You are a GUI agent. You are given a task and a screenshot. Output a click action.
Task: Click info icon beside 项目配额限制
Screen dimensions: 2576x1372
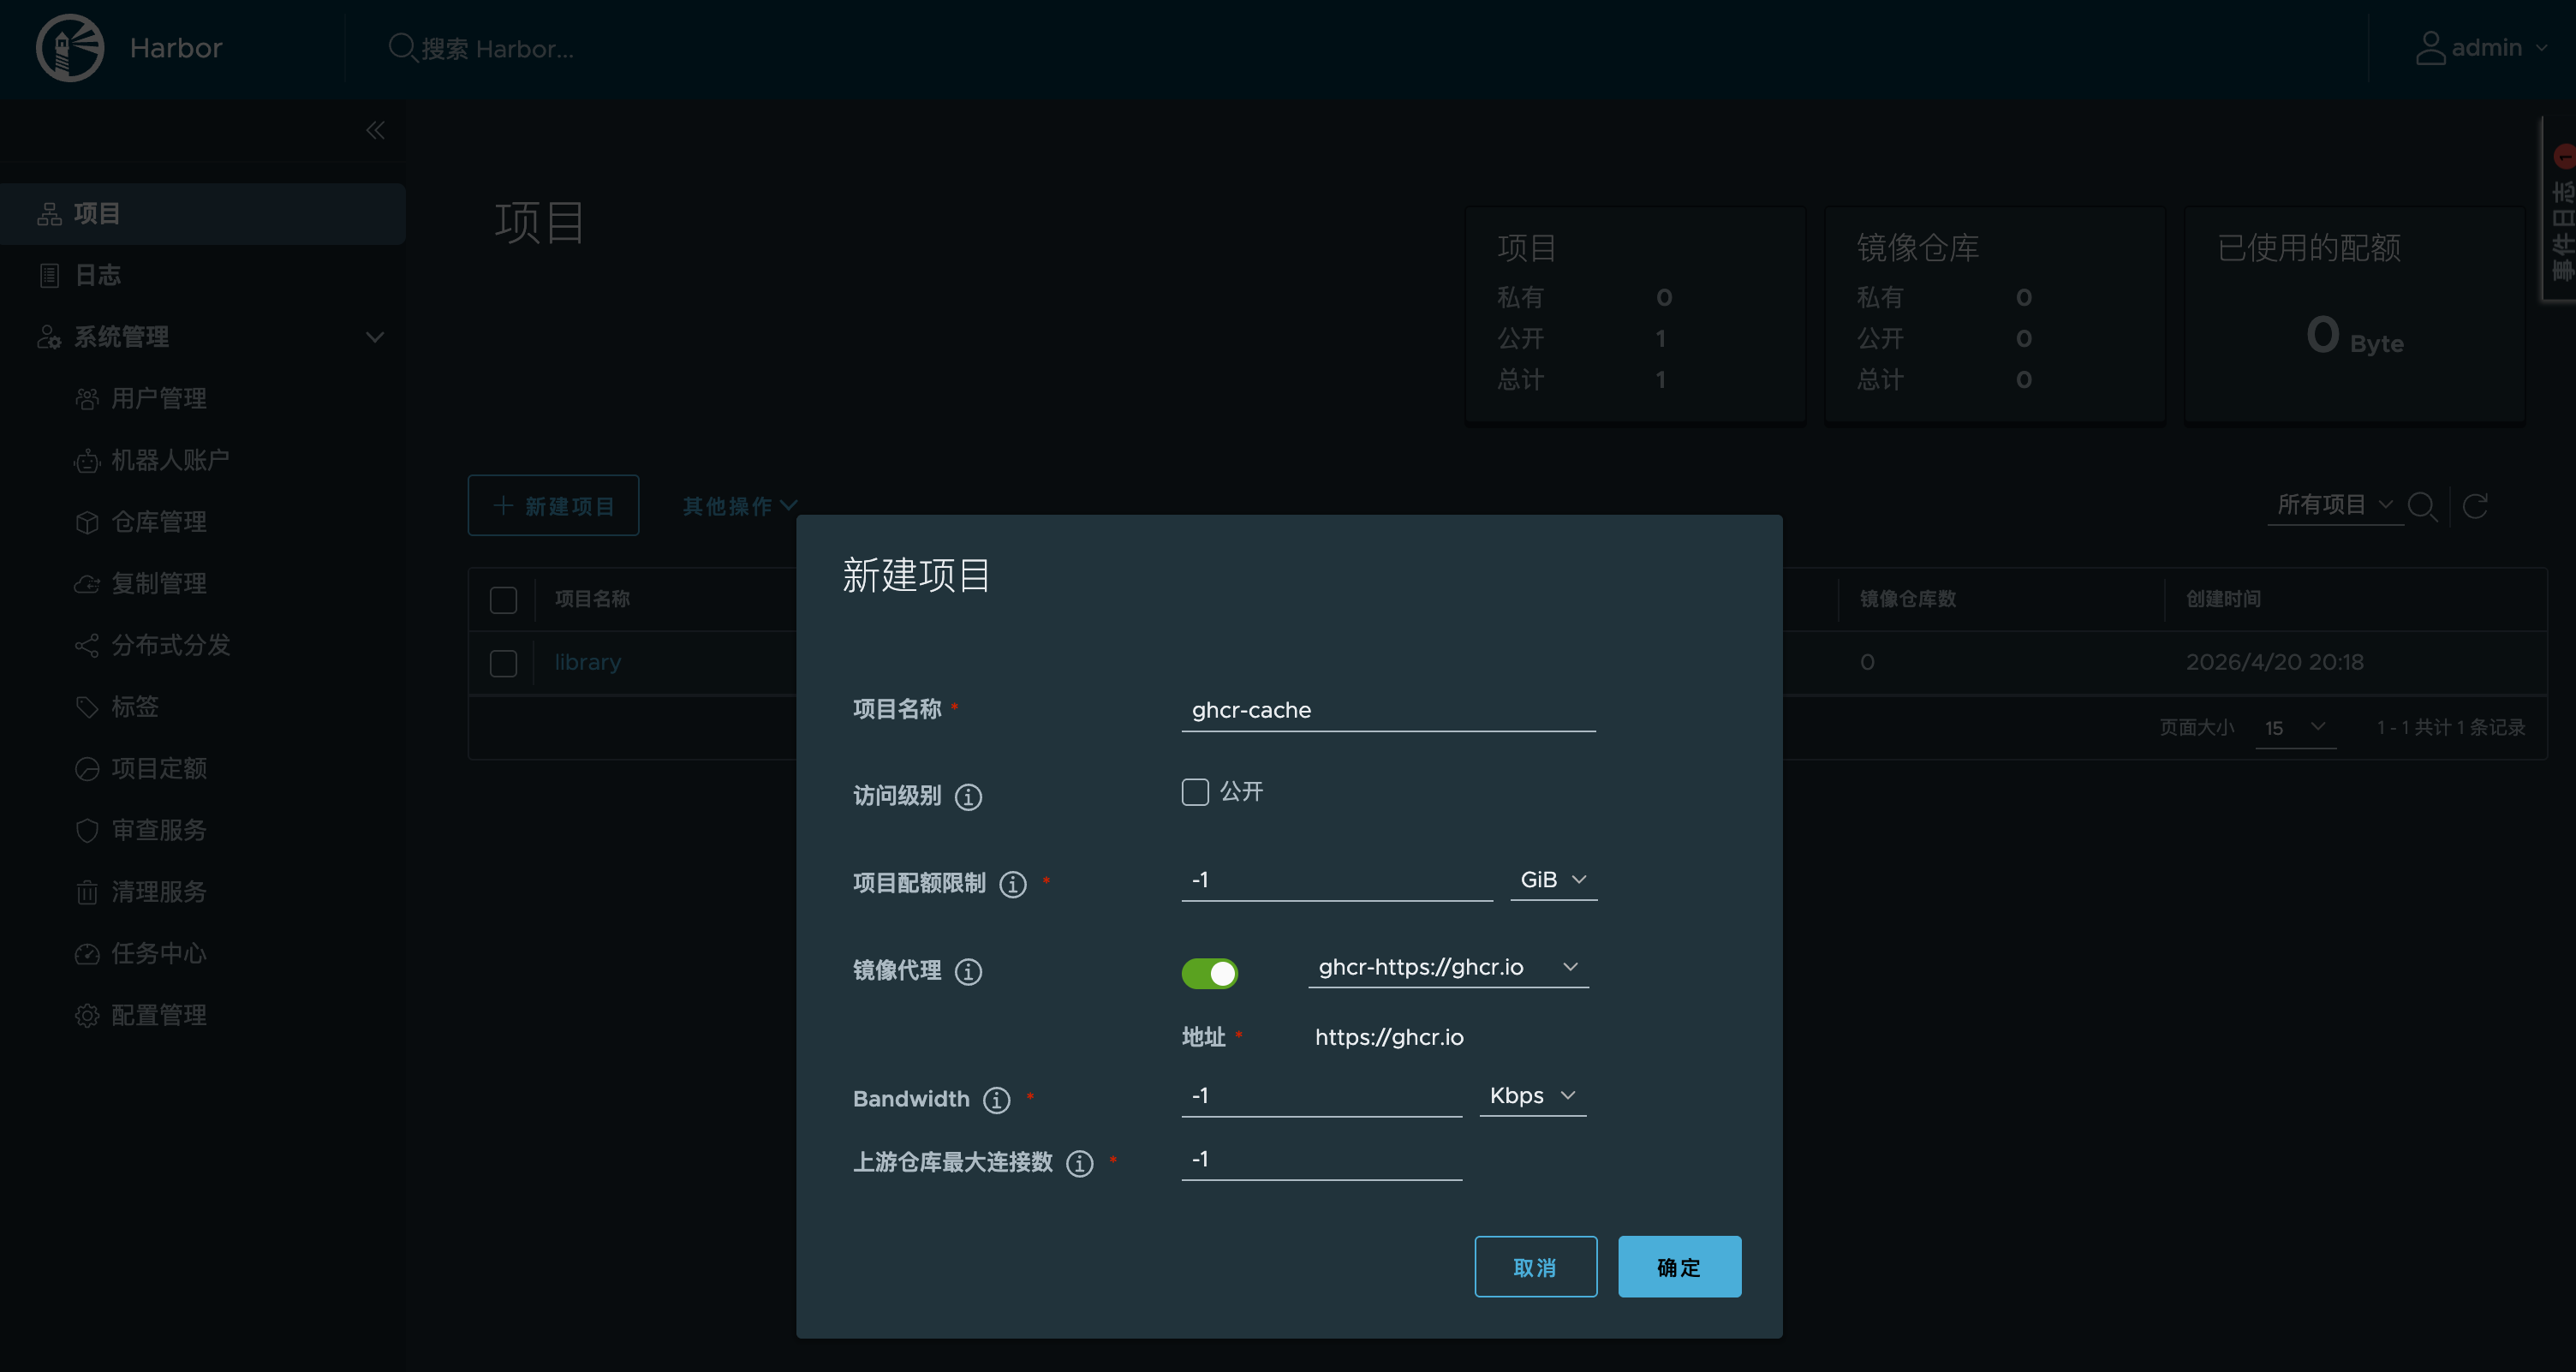tap(1013, 884)
